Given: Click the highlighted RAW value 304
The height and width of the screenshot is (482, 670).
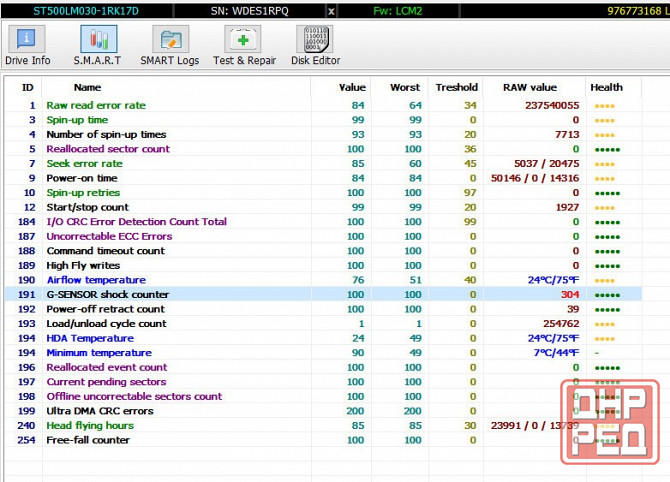Looking at the screenshot, I should [x=570, y=294].
